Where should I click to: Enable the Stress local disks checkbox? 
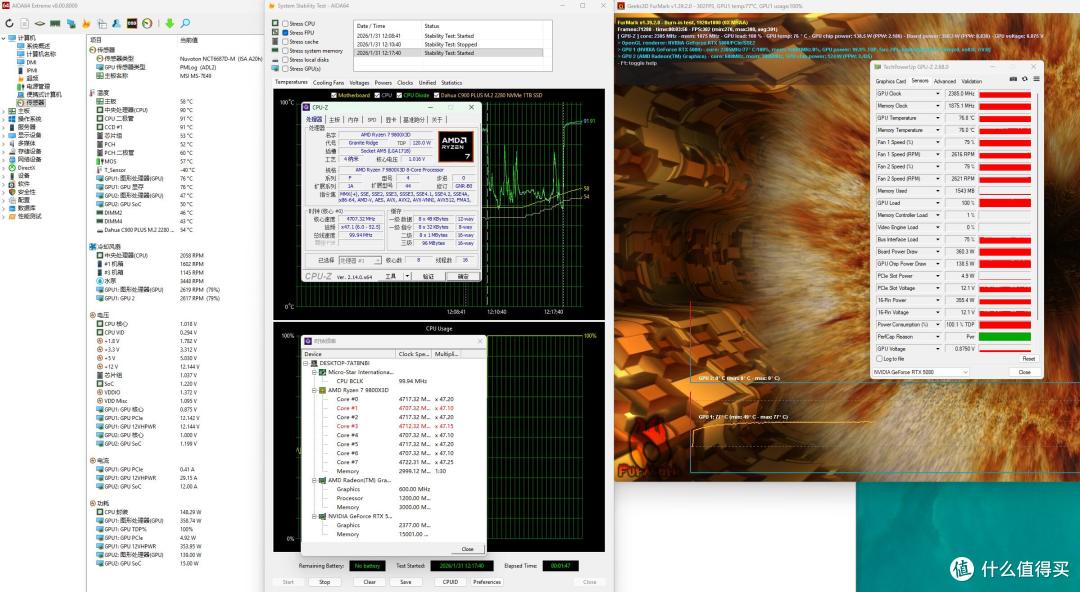click(x=285, y=59)
